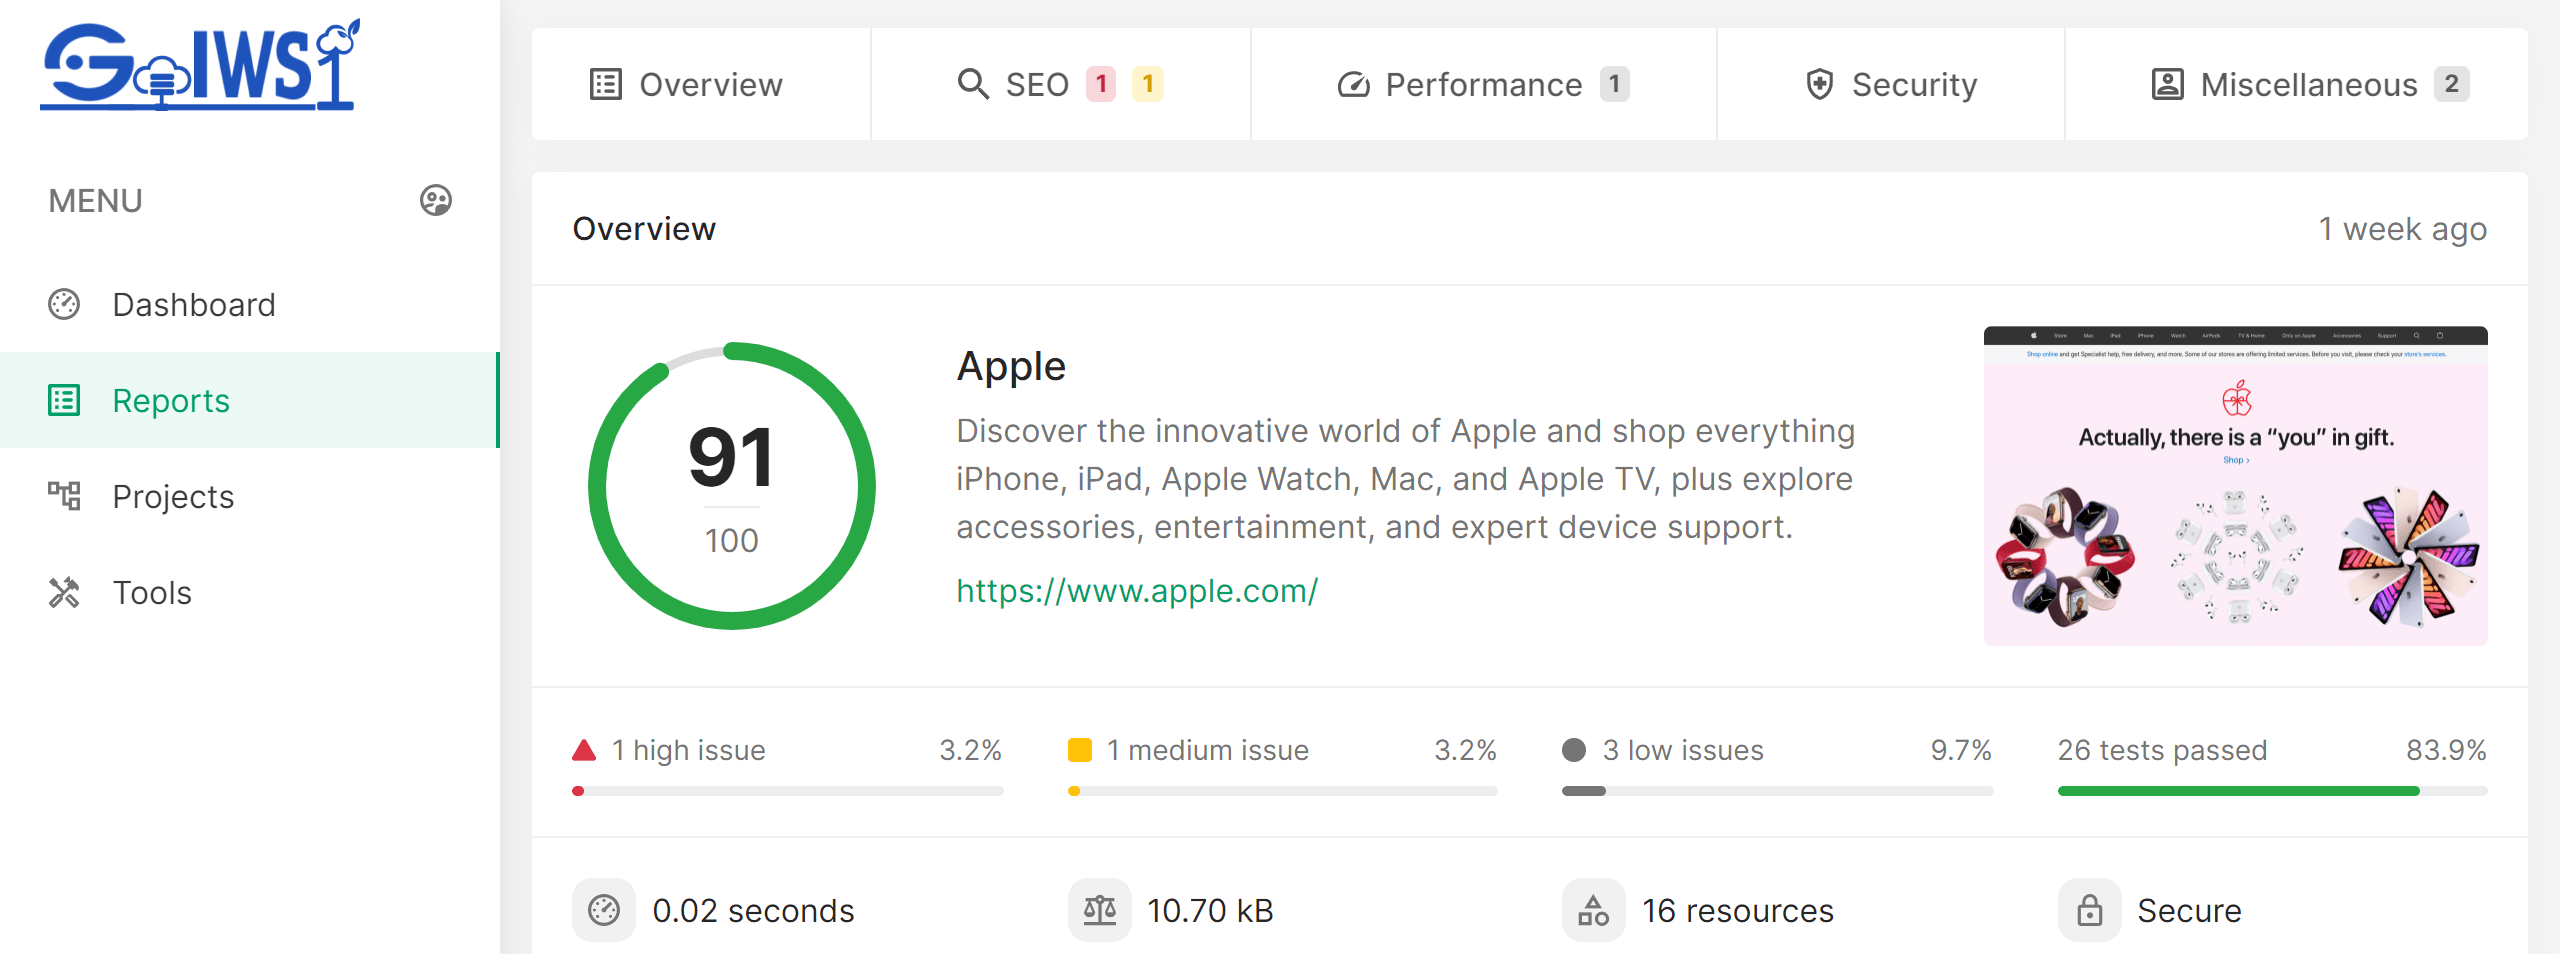Click the 91 score circle gauge
This screenshot has width=2560, height=954.
click(x=731, y=486)
